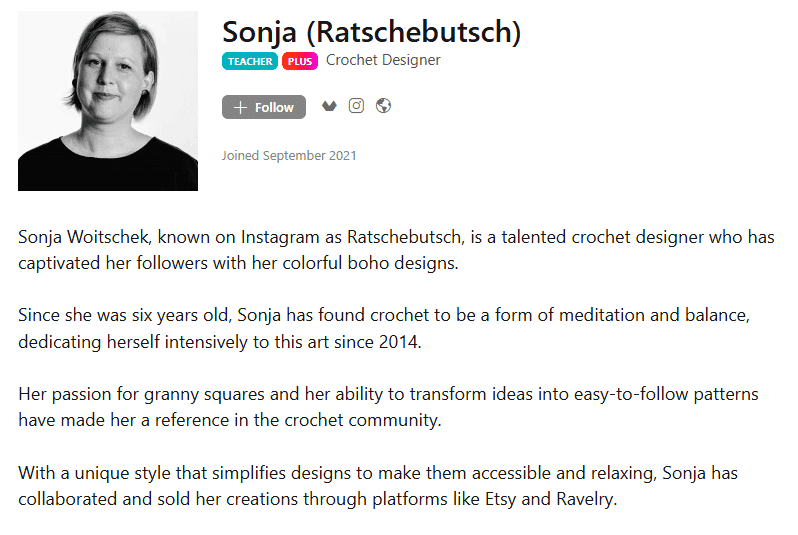This screenshot has width=798, height=535.
Task: Click the Joined September 2021 text
Action: coord(289,155)
